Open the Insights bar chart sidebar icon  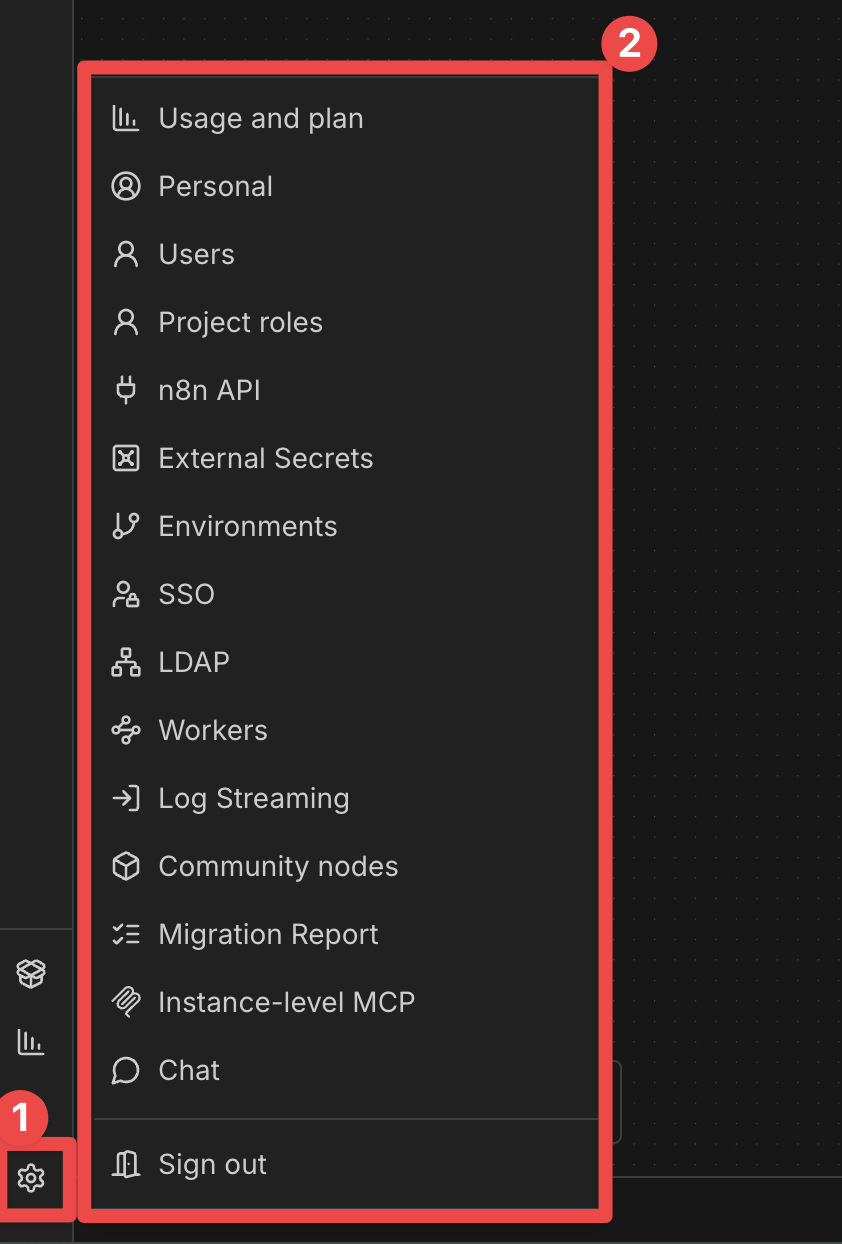pos(31,1042)
